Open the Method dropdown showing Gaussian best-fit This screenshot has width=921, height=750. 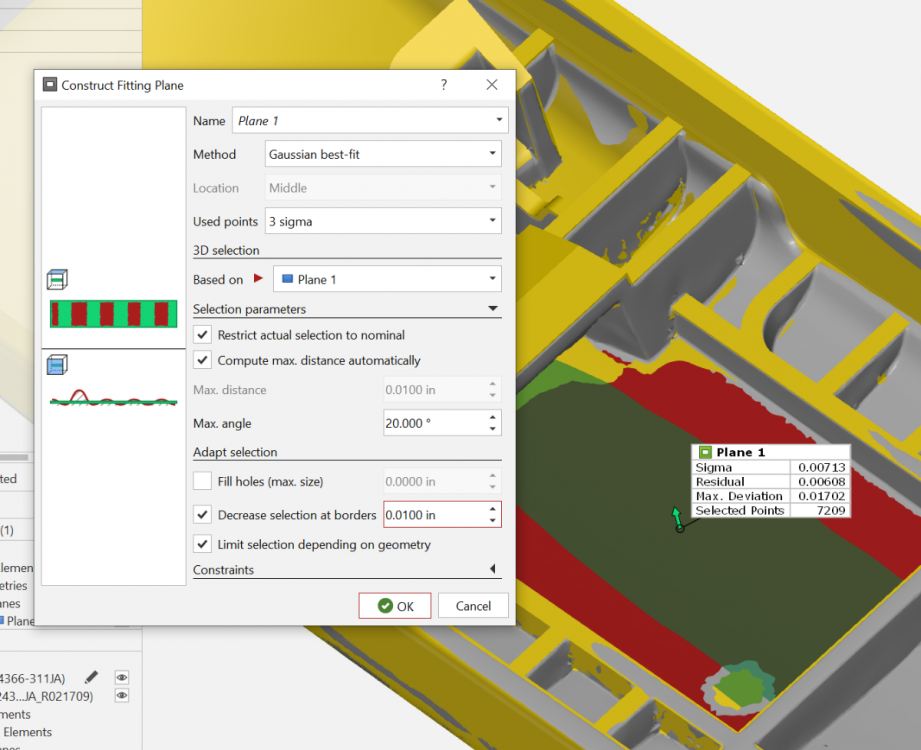click(383, 154)
